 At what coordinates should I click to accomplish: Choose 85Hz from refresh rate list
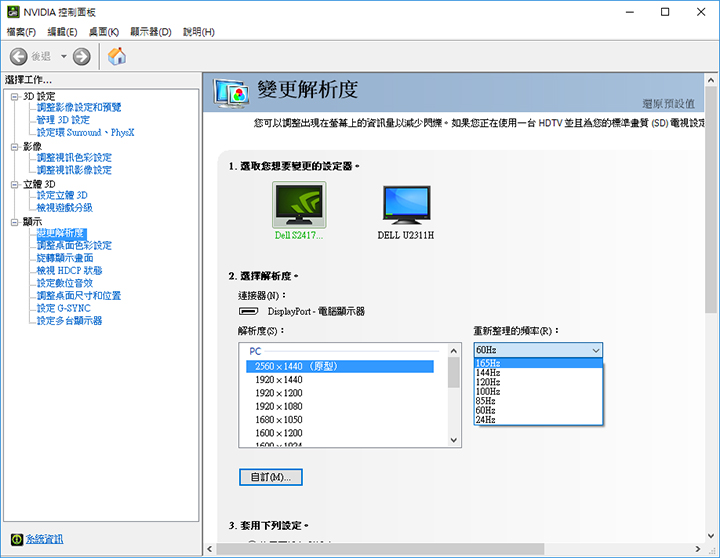pos(538,401)
